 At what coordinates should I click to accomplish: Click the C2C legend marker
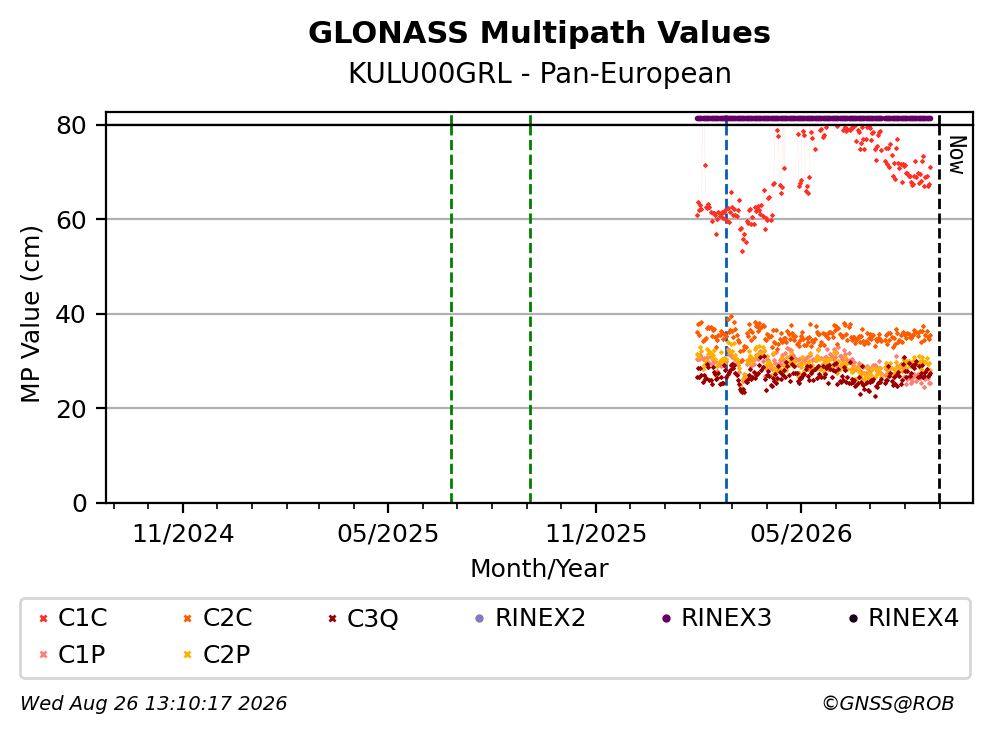click(x=187, y=618)
